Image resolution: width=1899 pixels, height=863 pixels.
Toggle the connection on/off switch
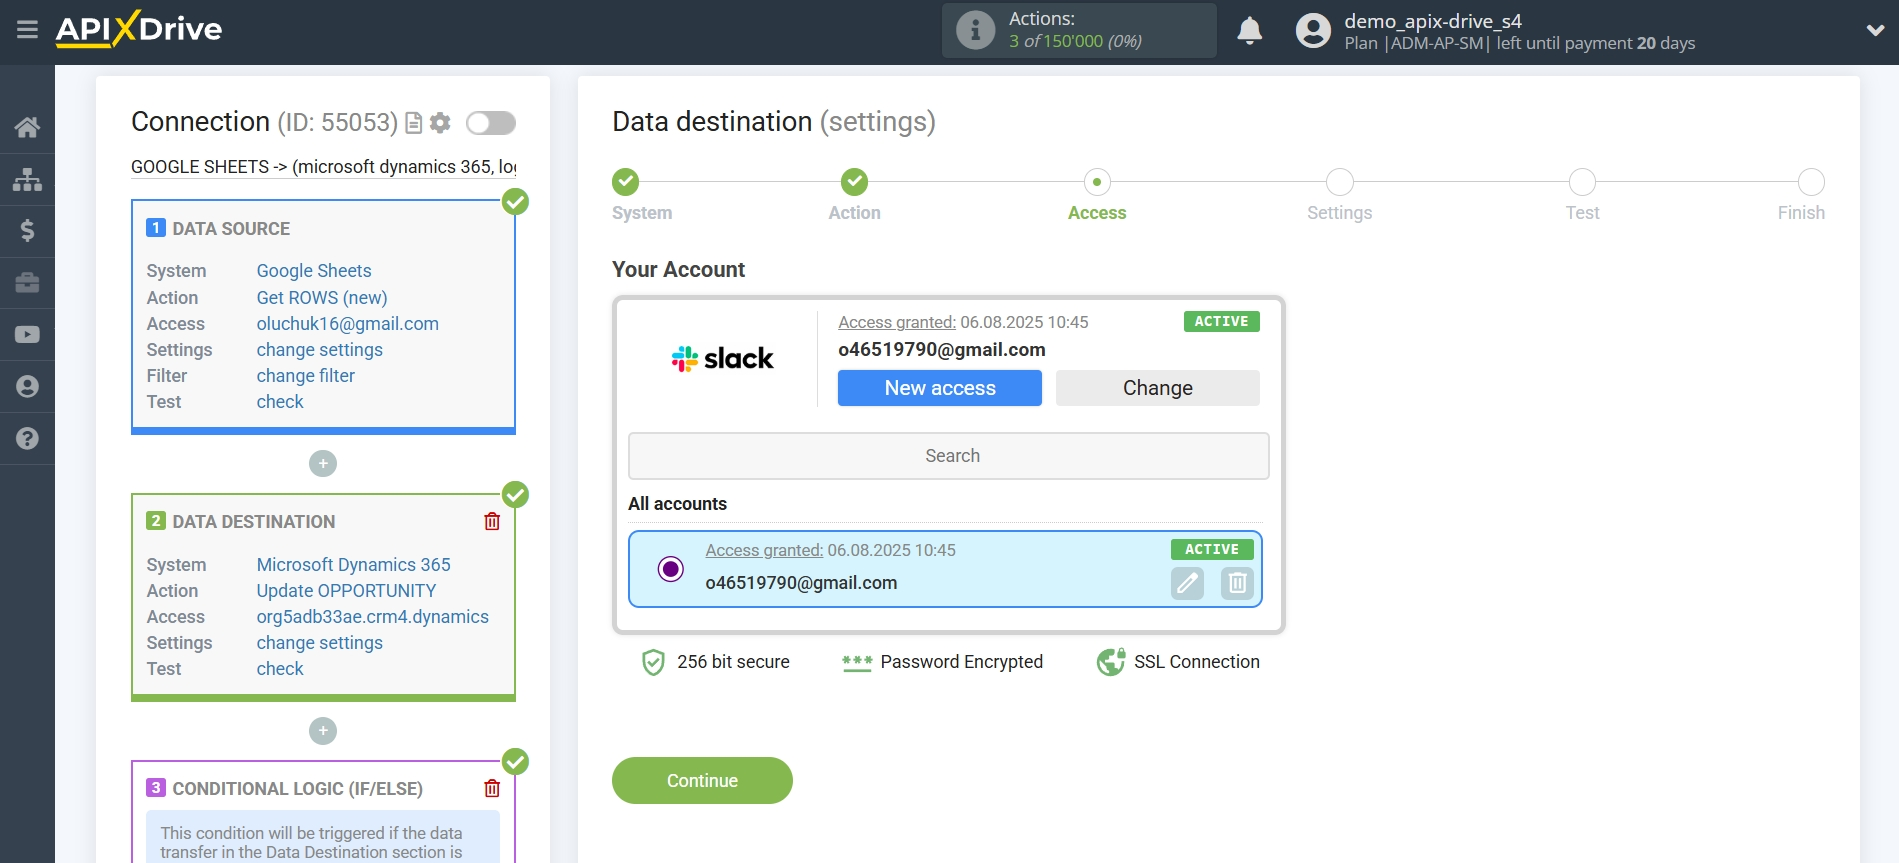click(x=491, y=123)
